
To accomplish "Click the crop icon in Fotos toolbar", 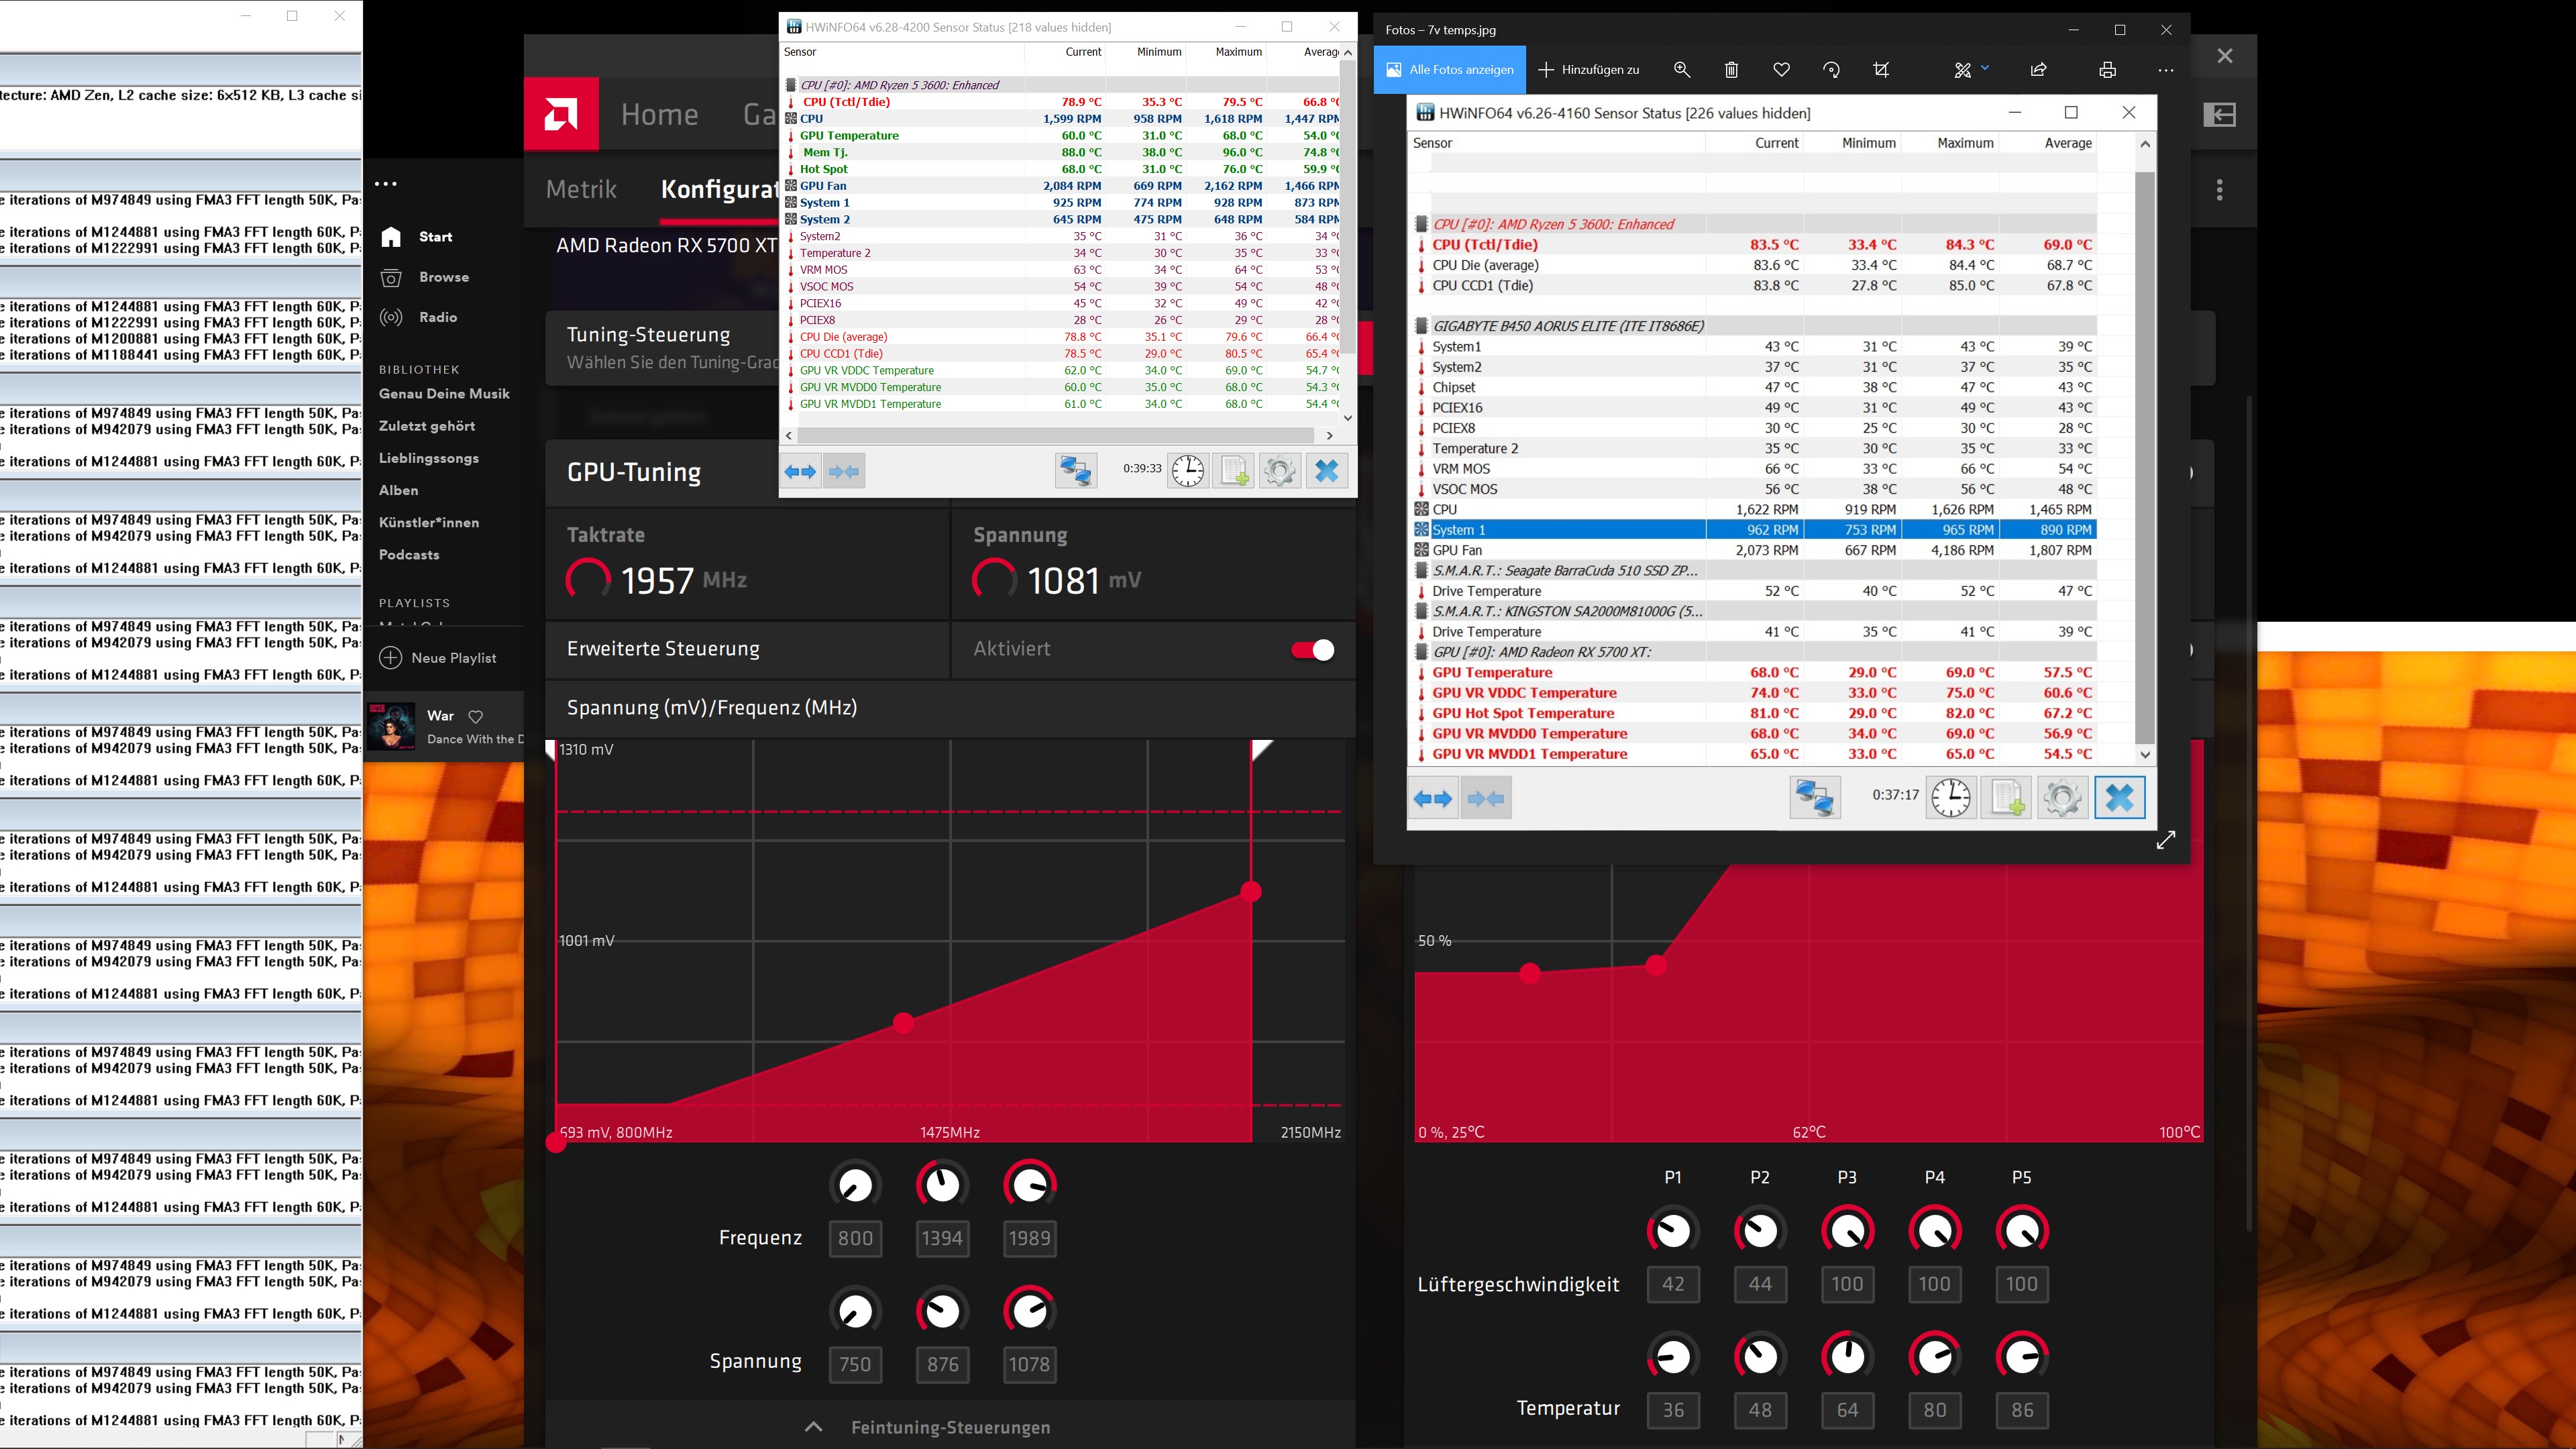I will [x=1881, y=70].
